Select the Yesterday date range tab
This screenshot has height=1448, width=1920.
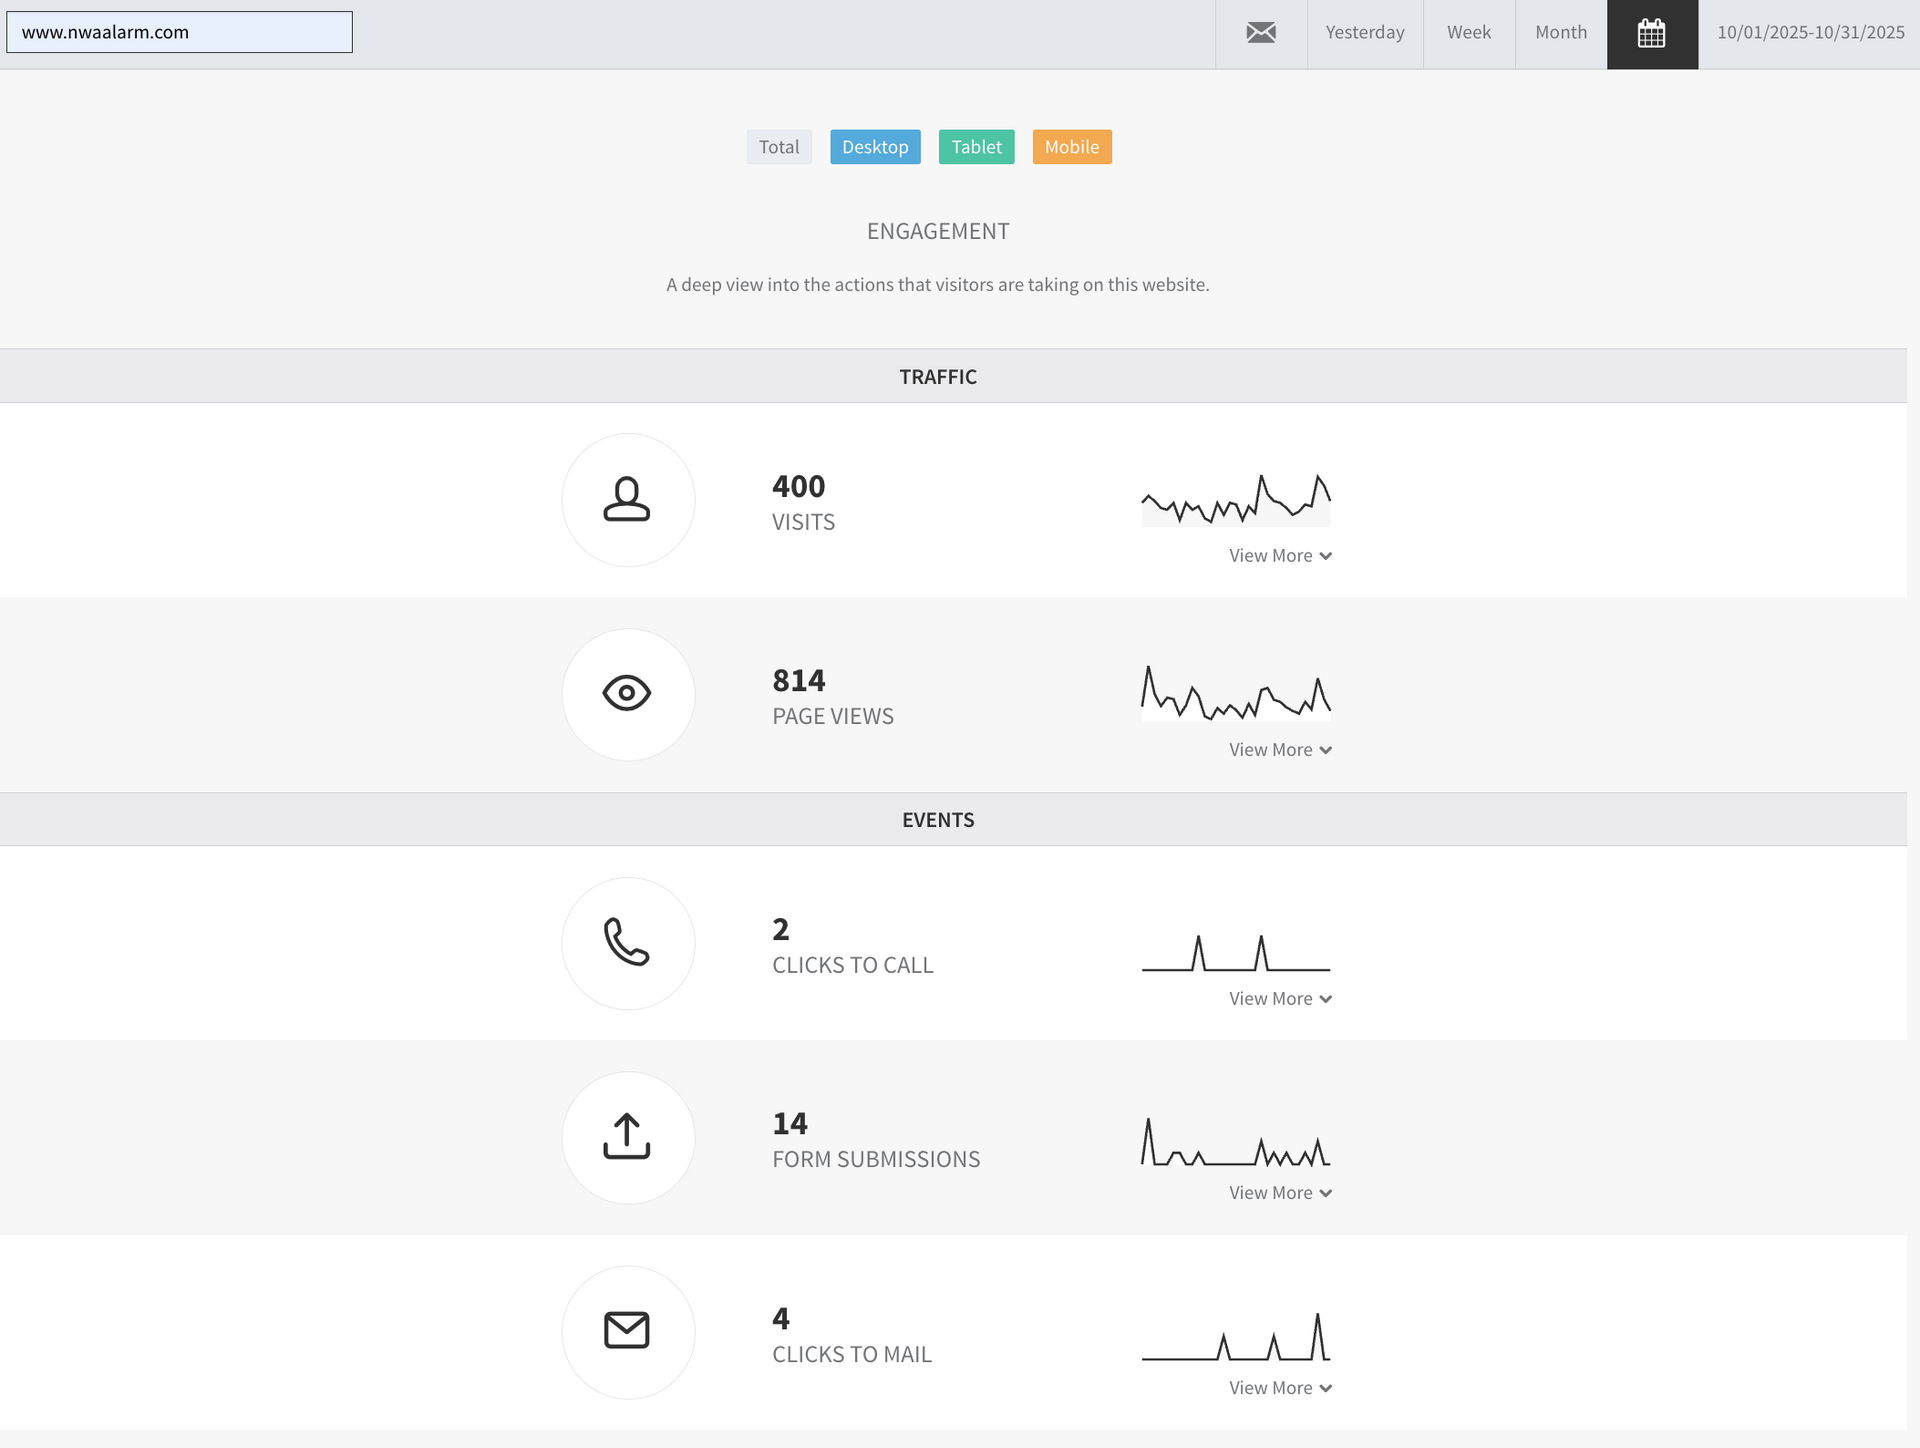click(1364, 33)
